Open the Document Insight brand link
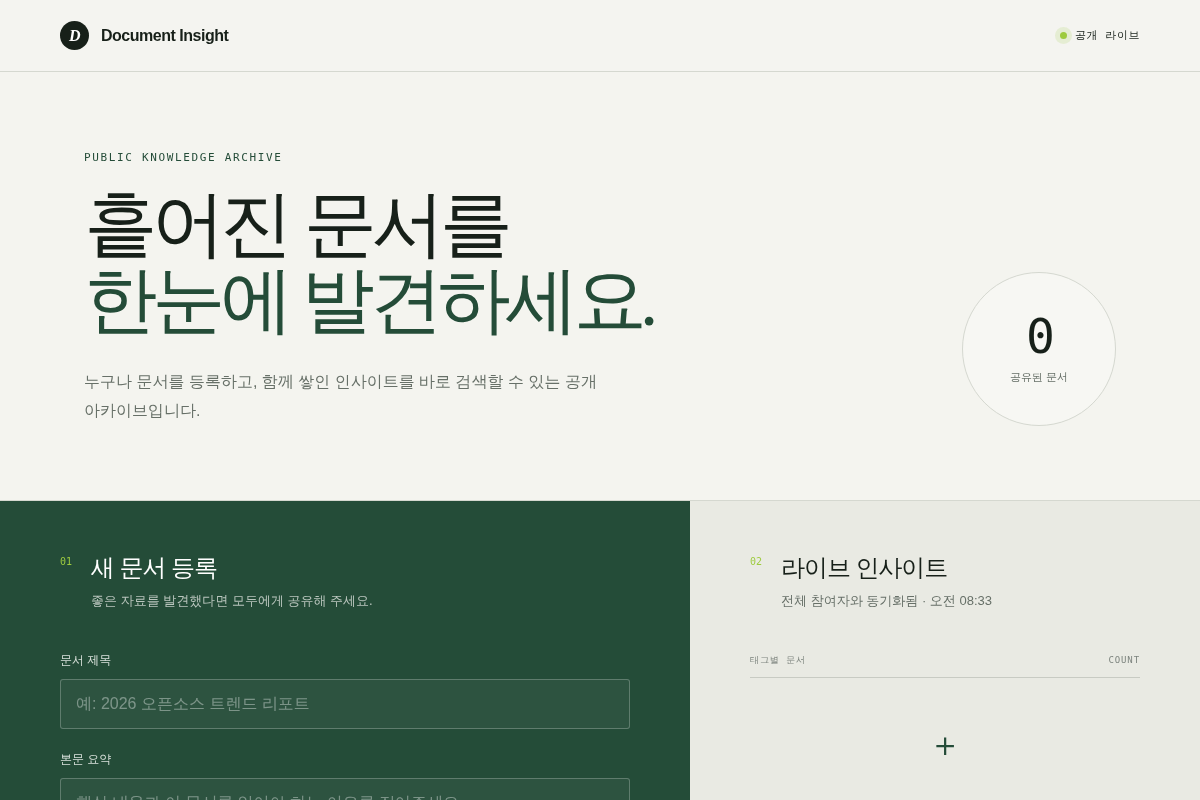The height and width of the screenshot is (800, 1200). 144,36
